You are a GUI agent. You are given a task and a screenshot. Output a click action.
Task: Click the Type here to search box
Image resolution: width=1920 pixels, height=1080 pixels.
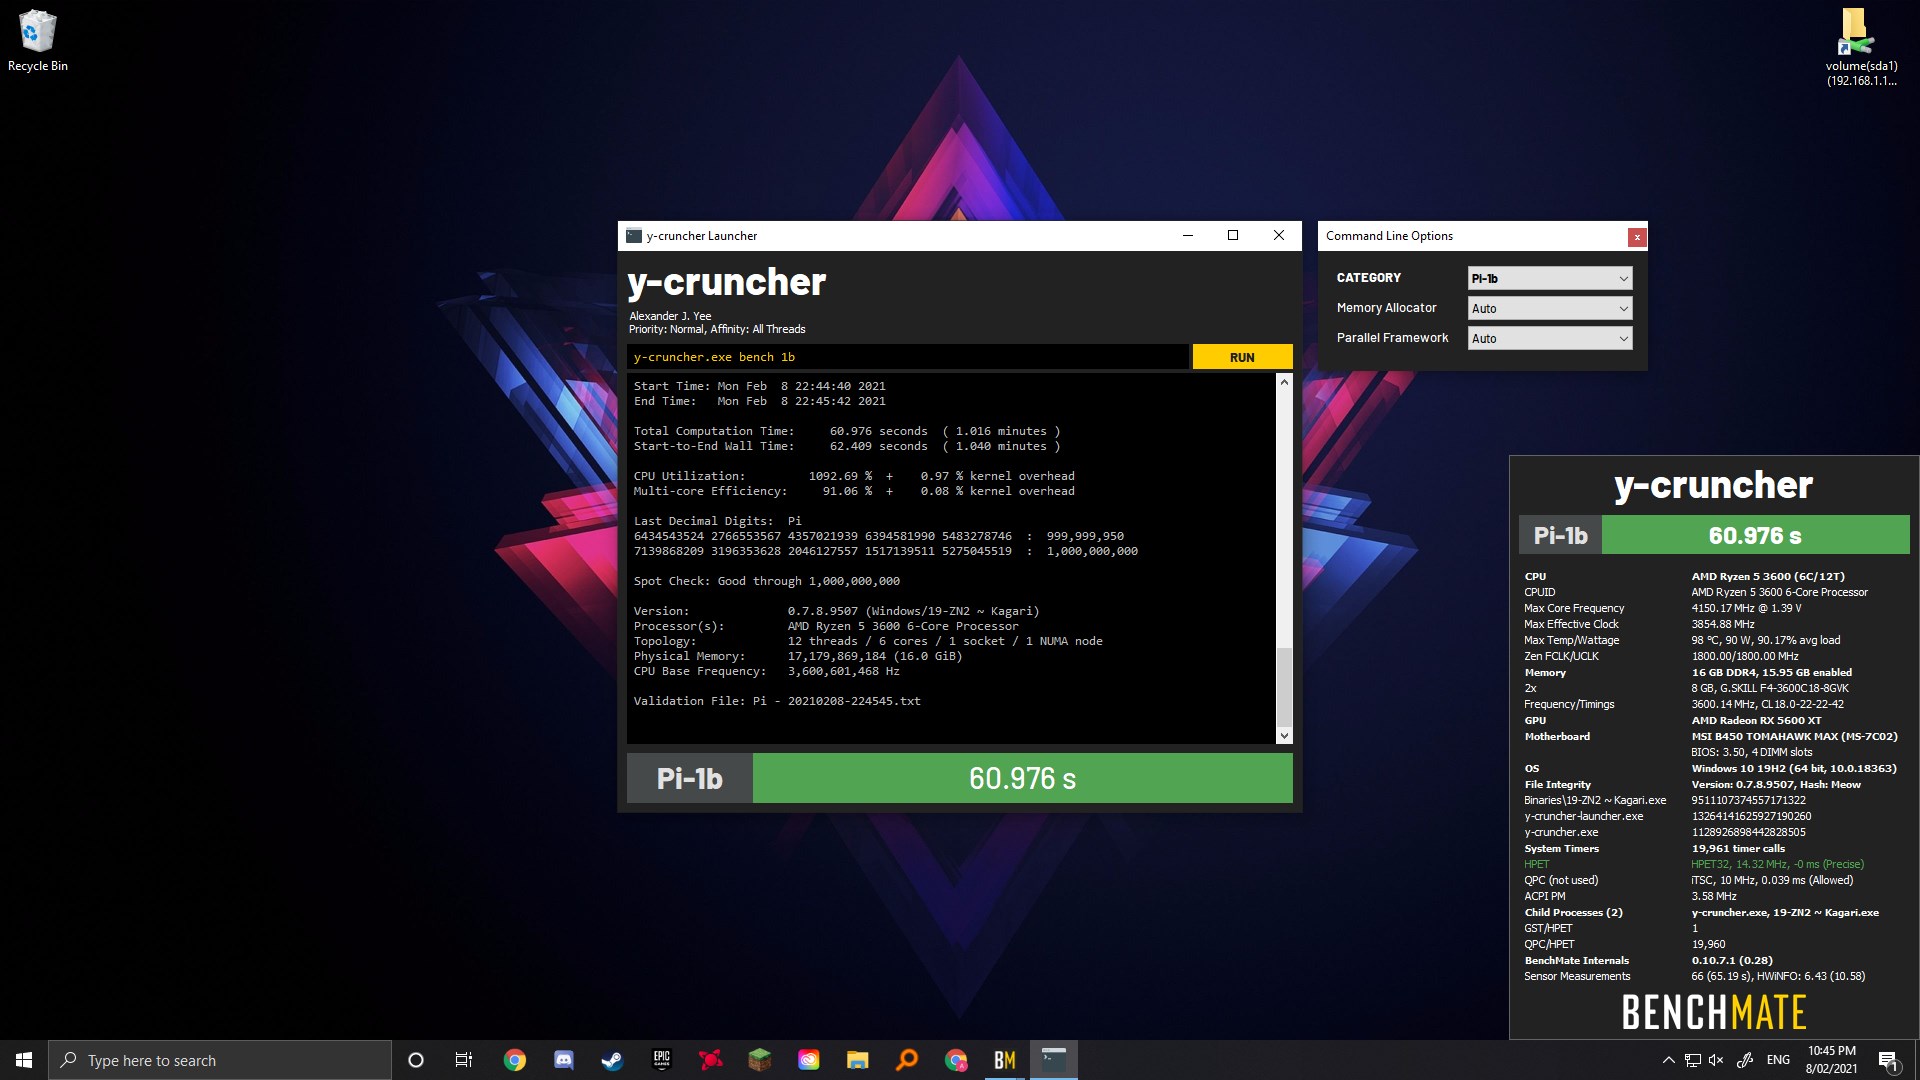(x=220, y=1060)
